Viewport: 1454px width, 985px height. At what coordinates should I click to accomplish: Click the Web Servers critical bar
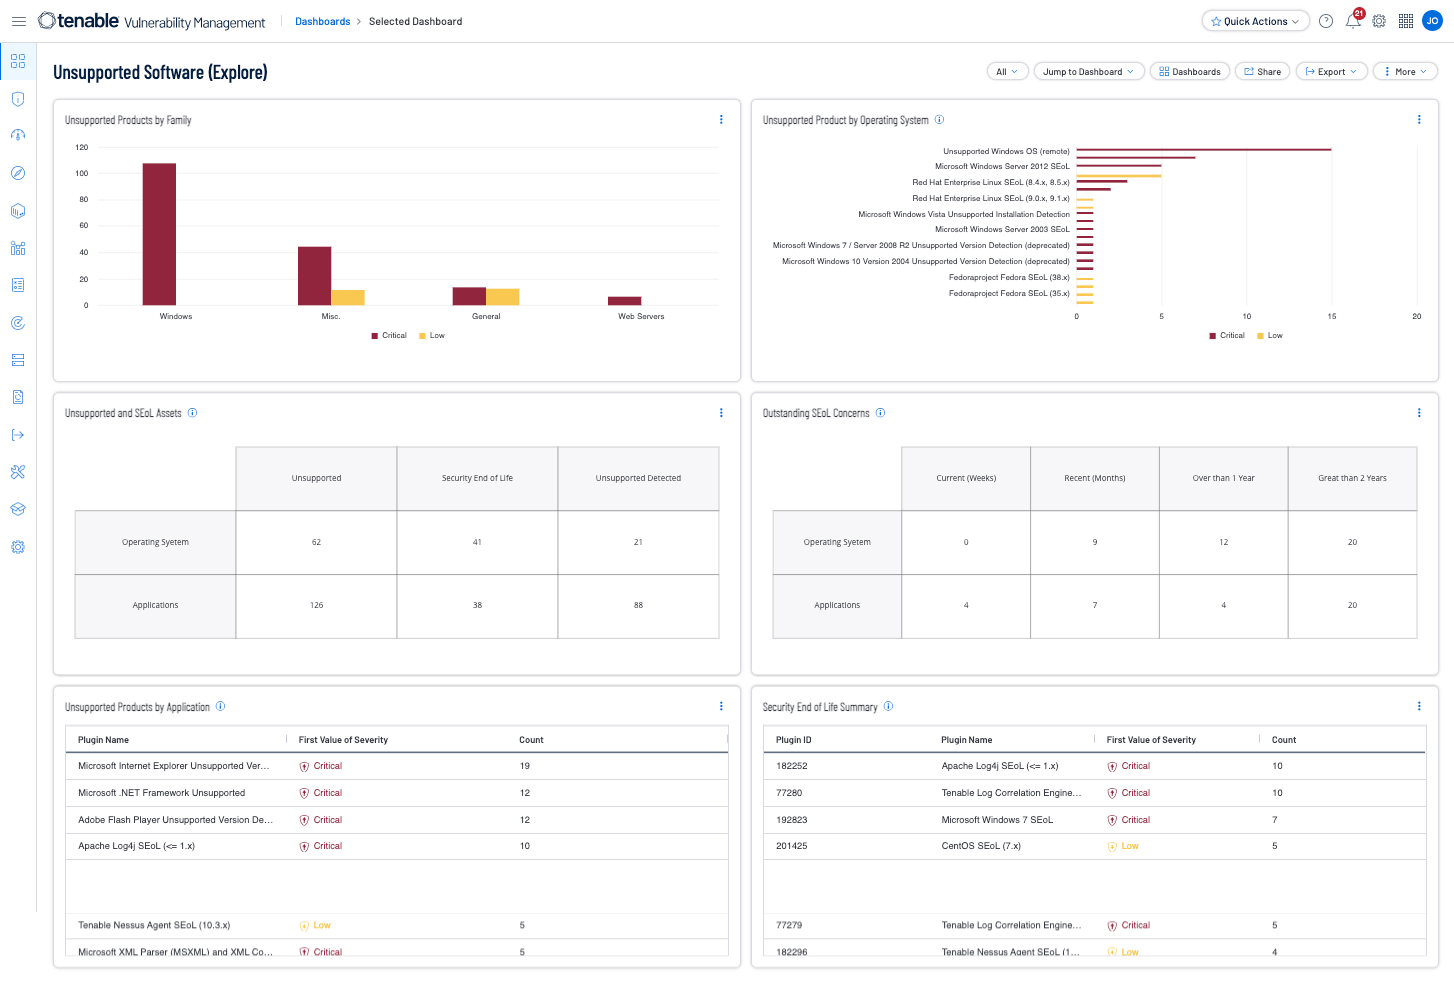(625, 301)
